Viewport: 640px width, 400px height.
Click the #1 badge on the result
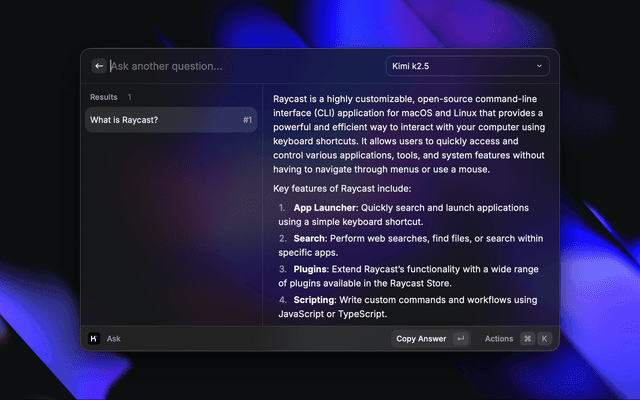coord(247,120)
